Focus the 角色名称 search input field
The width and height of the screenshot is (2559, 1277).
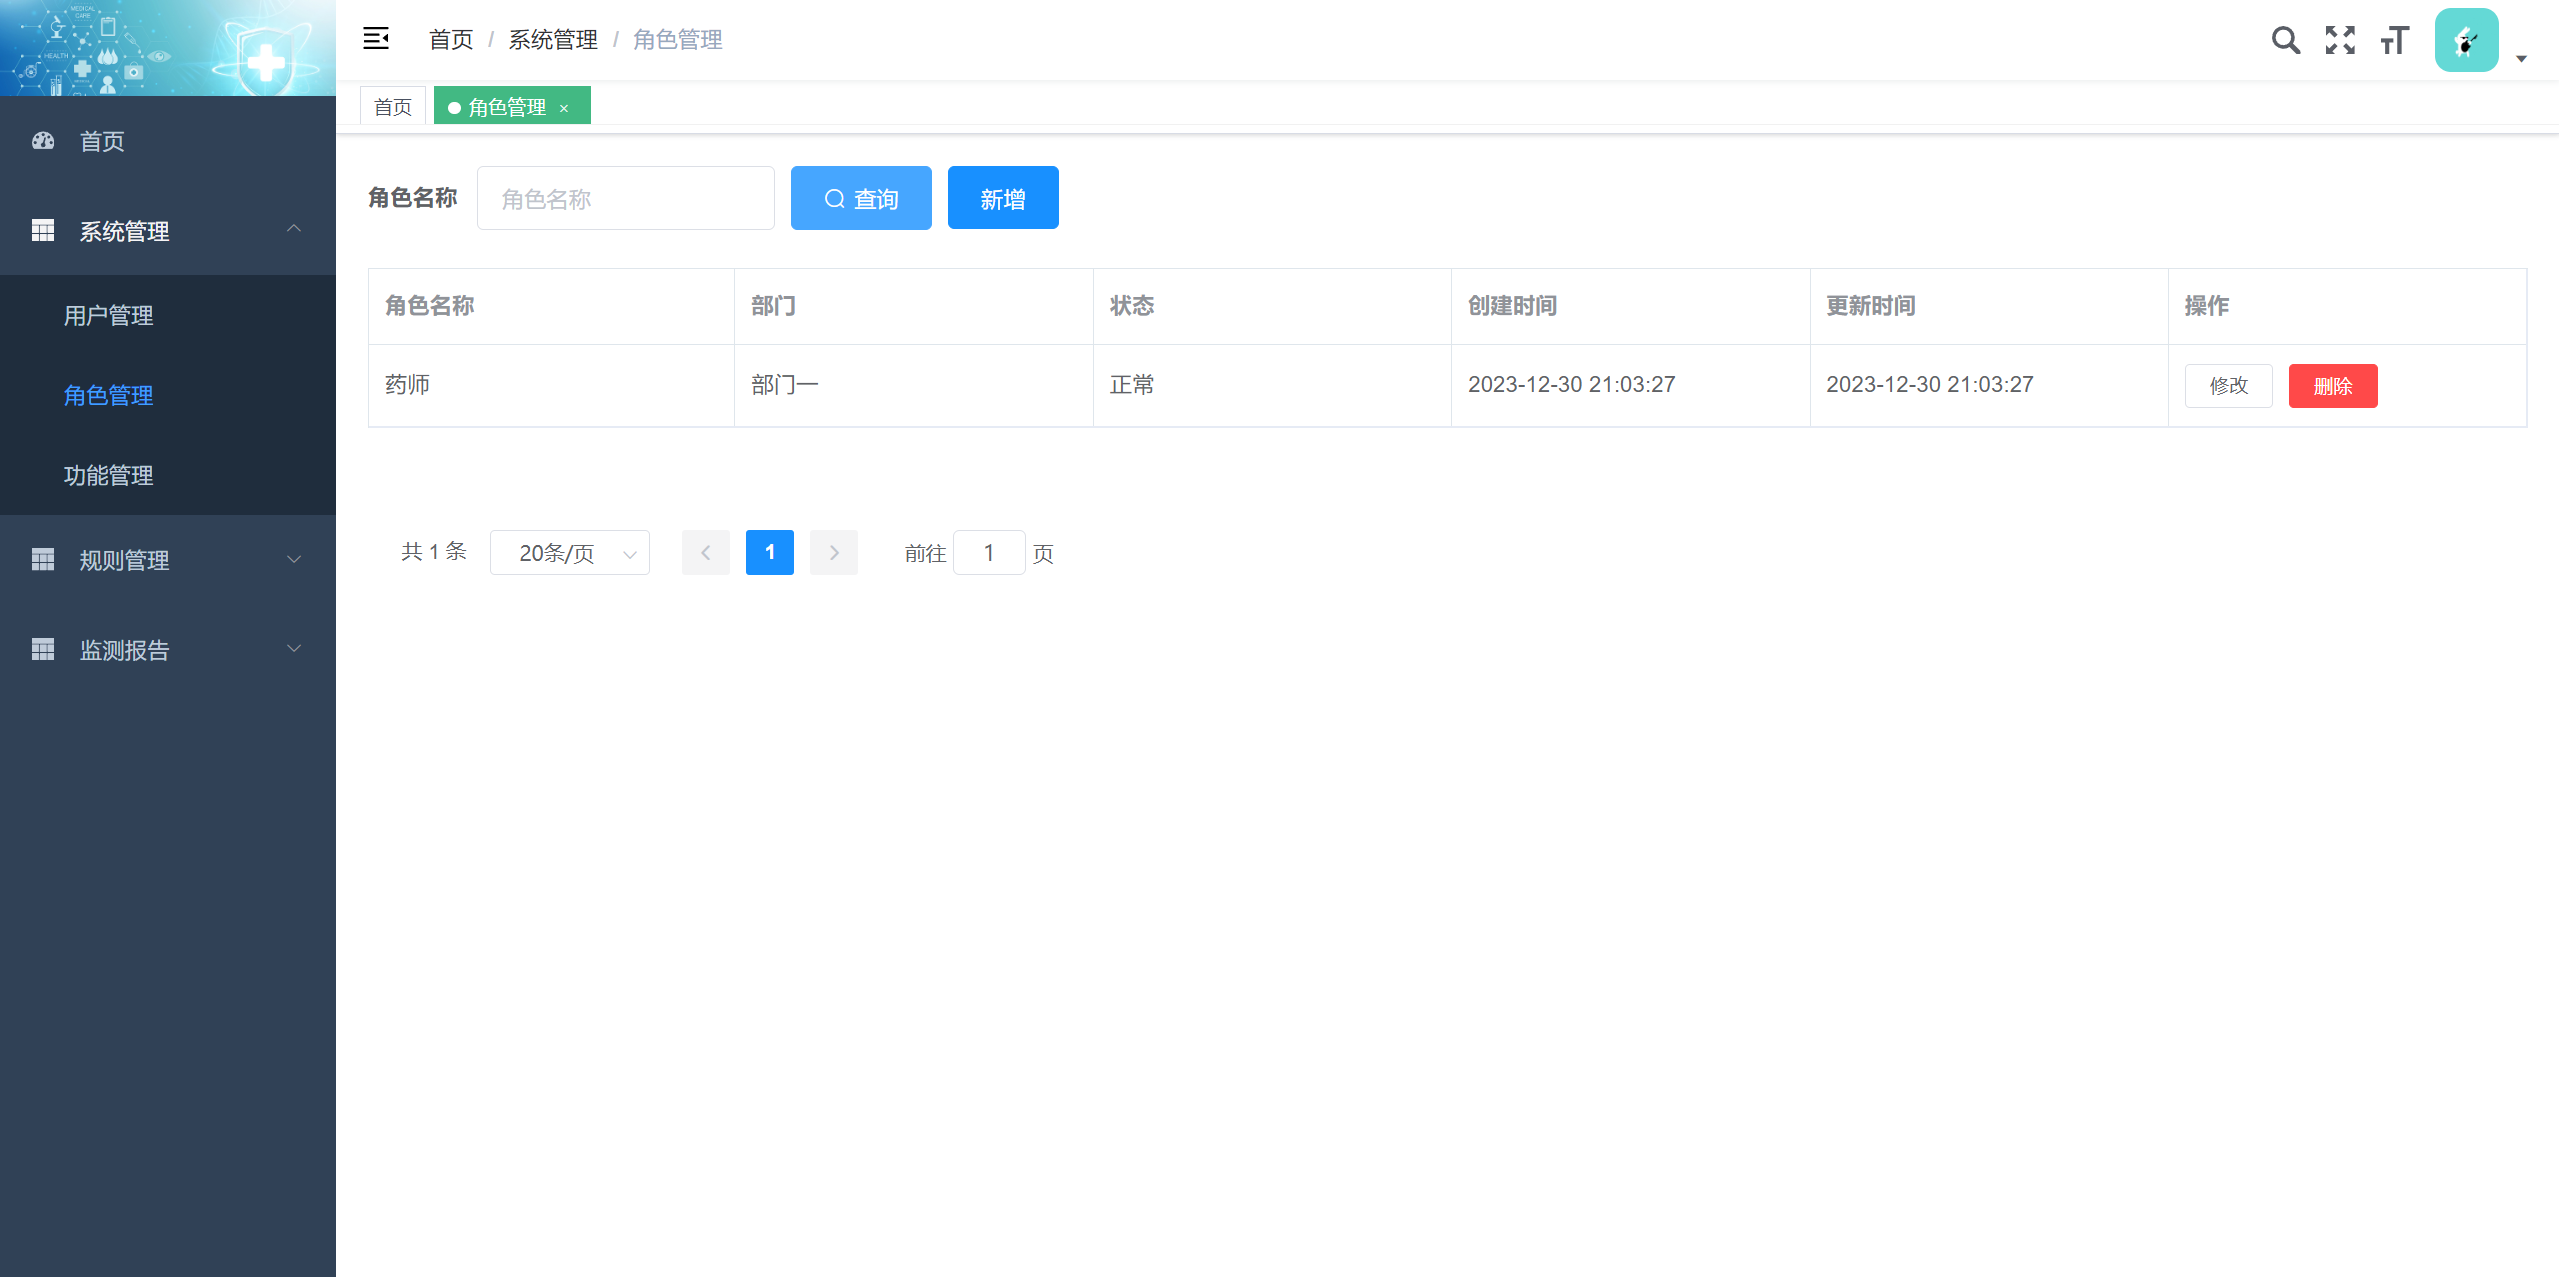tap(625, 198)
